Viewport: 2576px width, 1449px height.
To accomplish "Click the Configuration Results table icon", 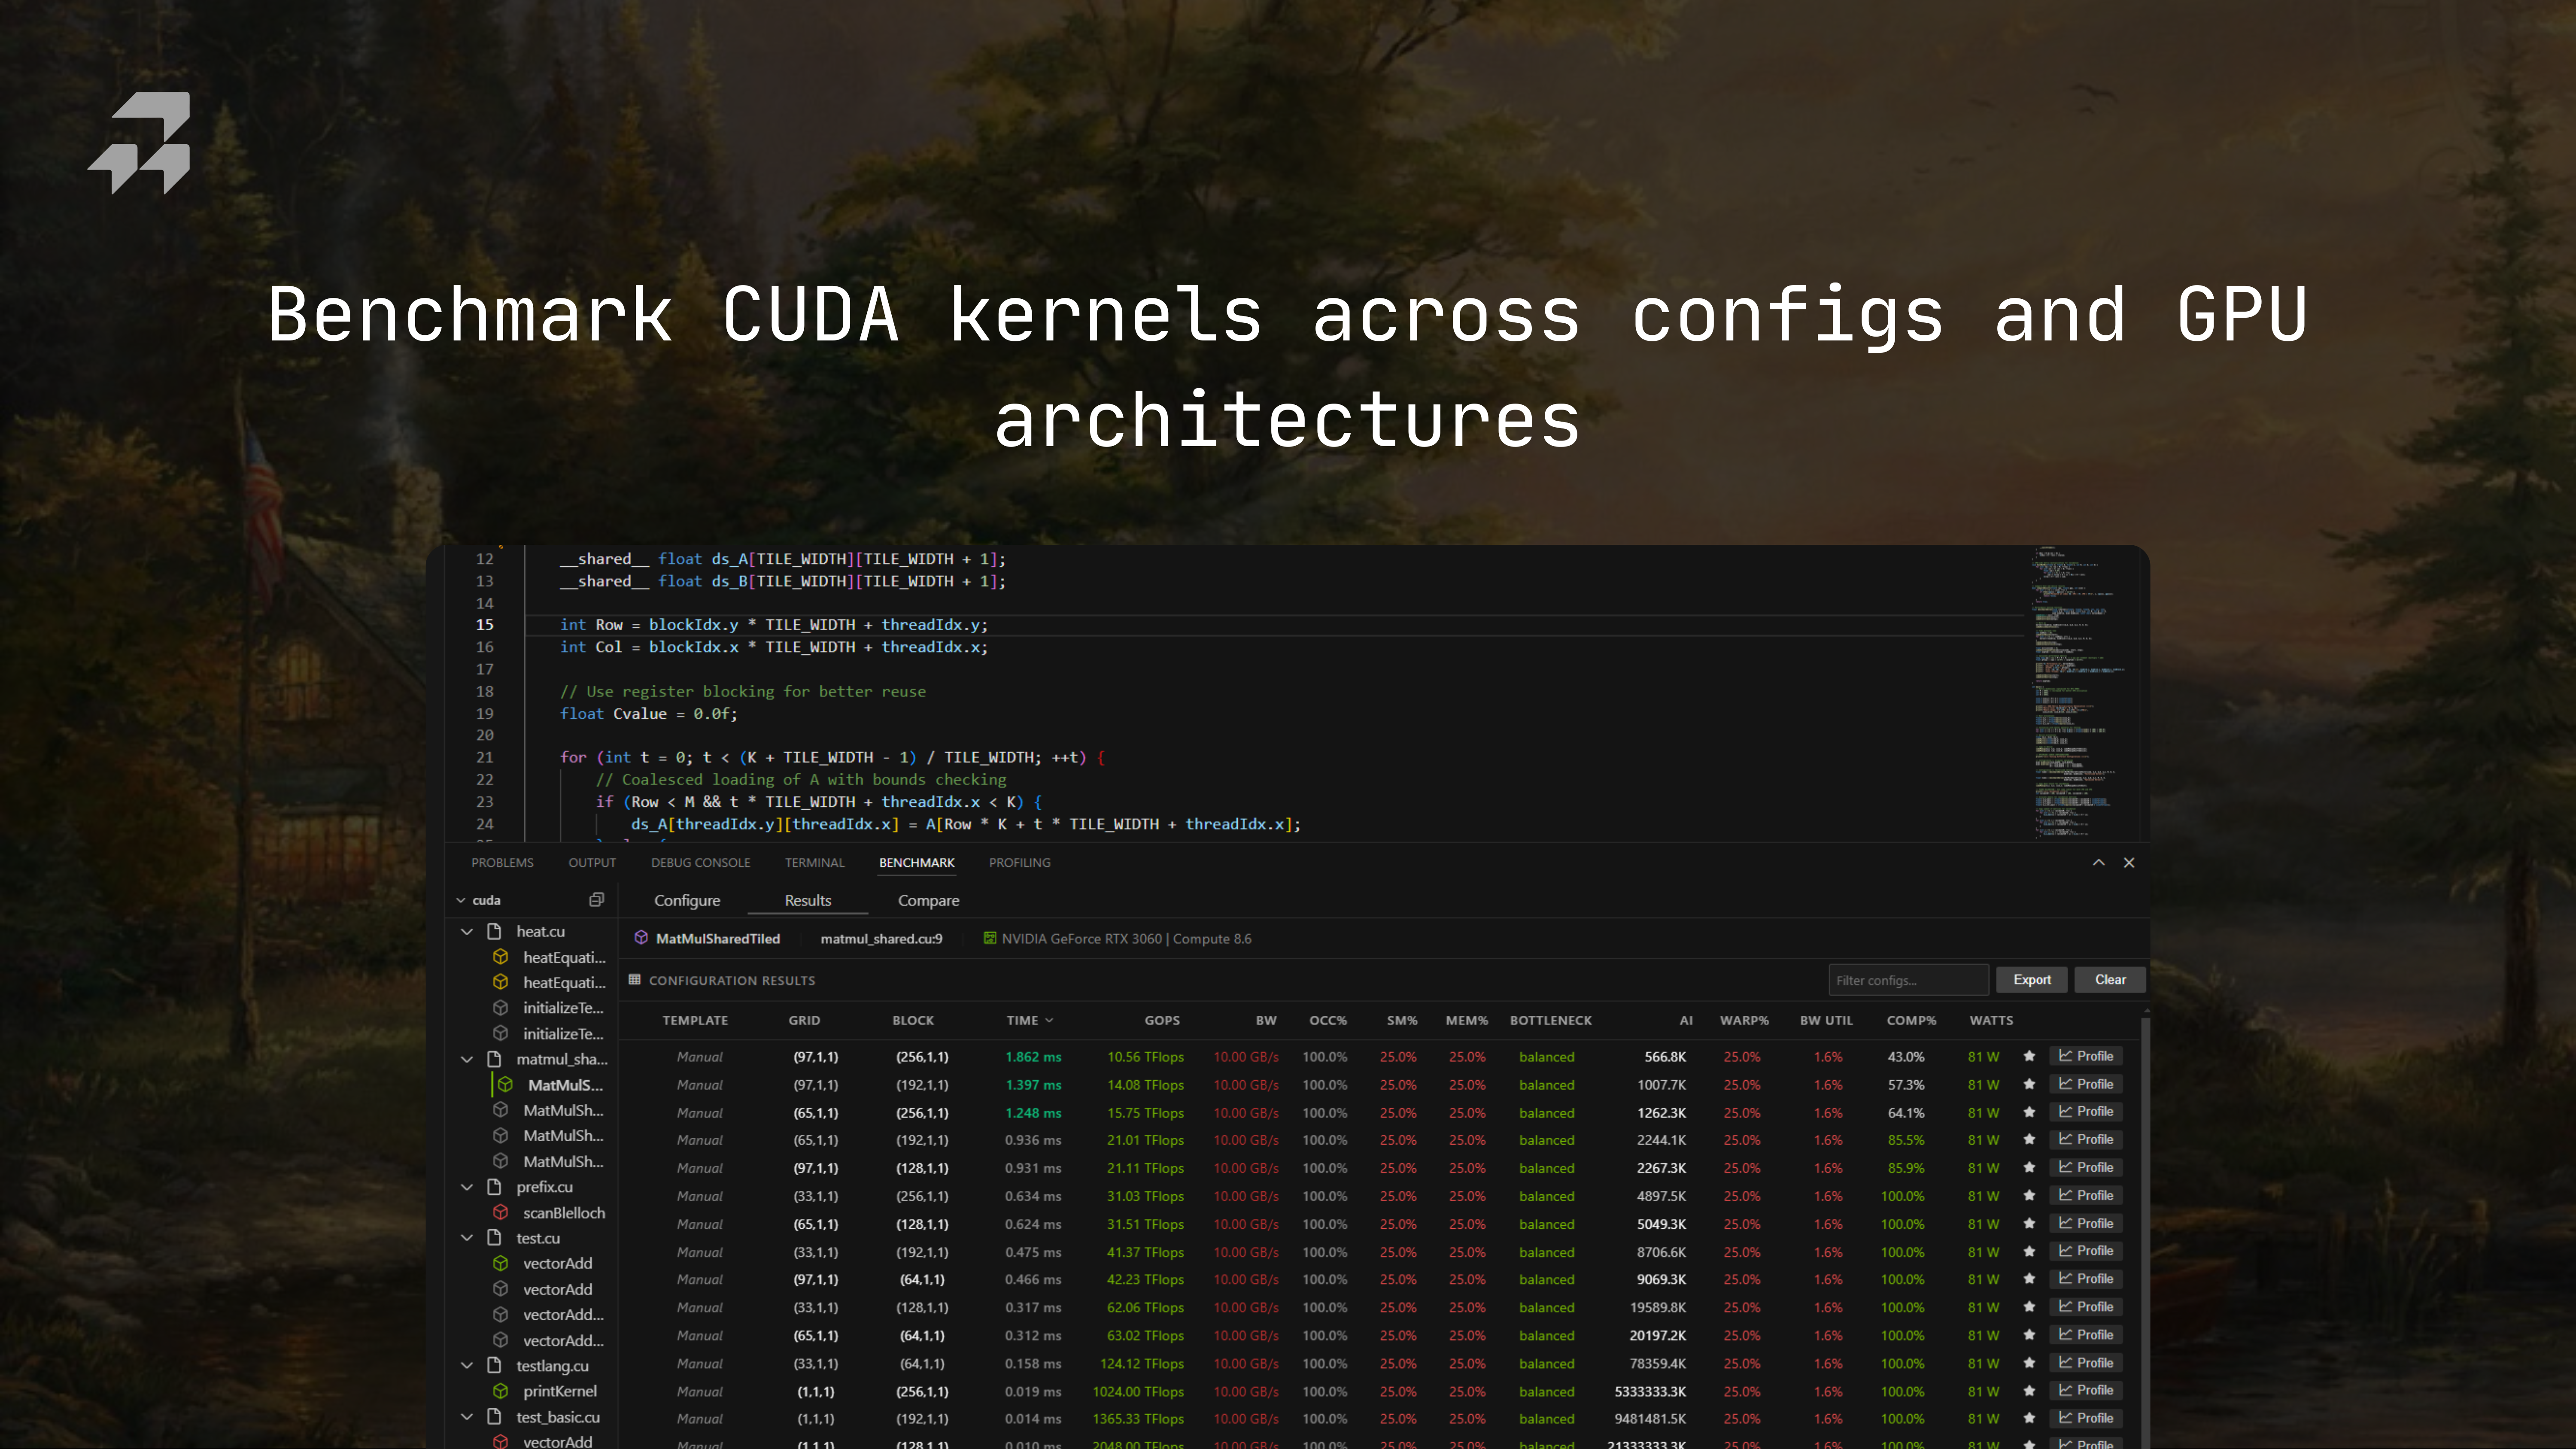I will (634, 980).
